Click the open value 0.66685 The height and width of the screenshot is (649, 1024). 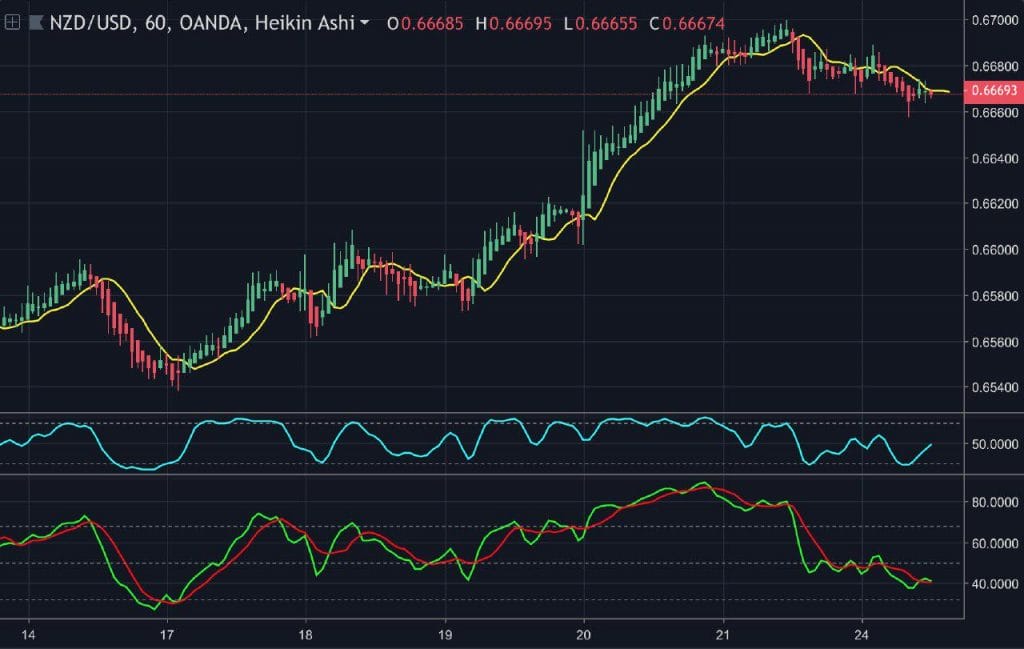[432, 24]
